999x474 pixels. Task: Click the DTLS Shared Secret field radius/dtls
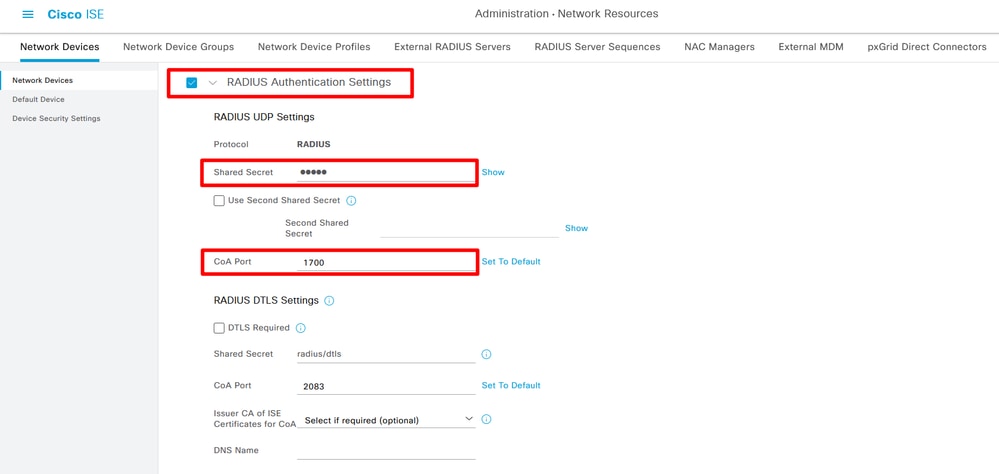click(x=386, y=354)
